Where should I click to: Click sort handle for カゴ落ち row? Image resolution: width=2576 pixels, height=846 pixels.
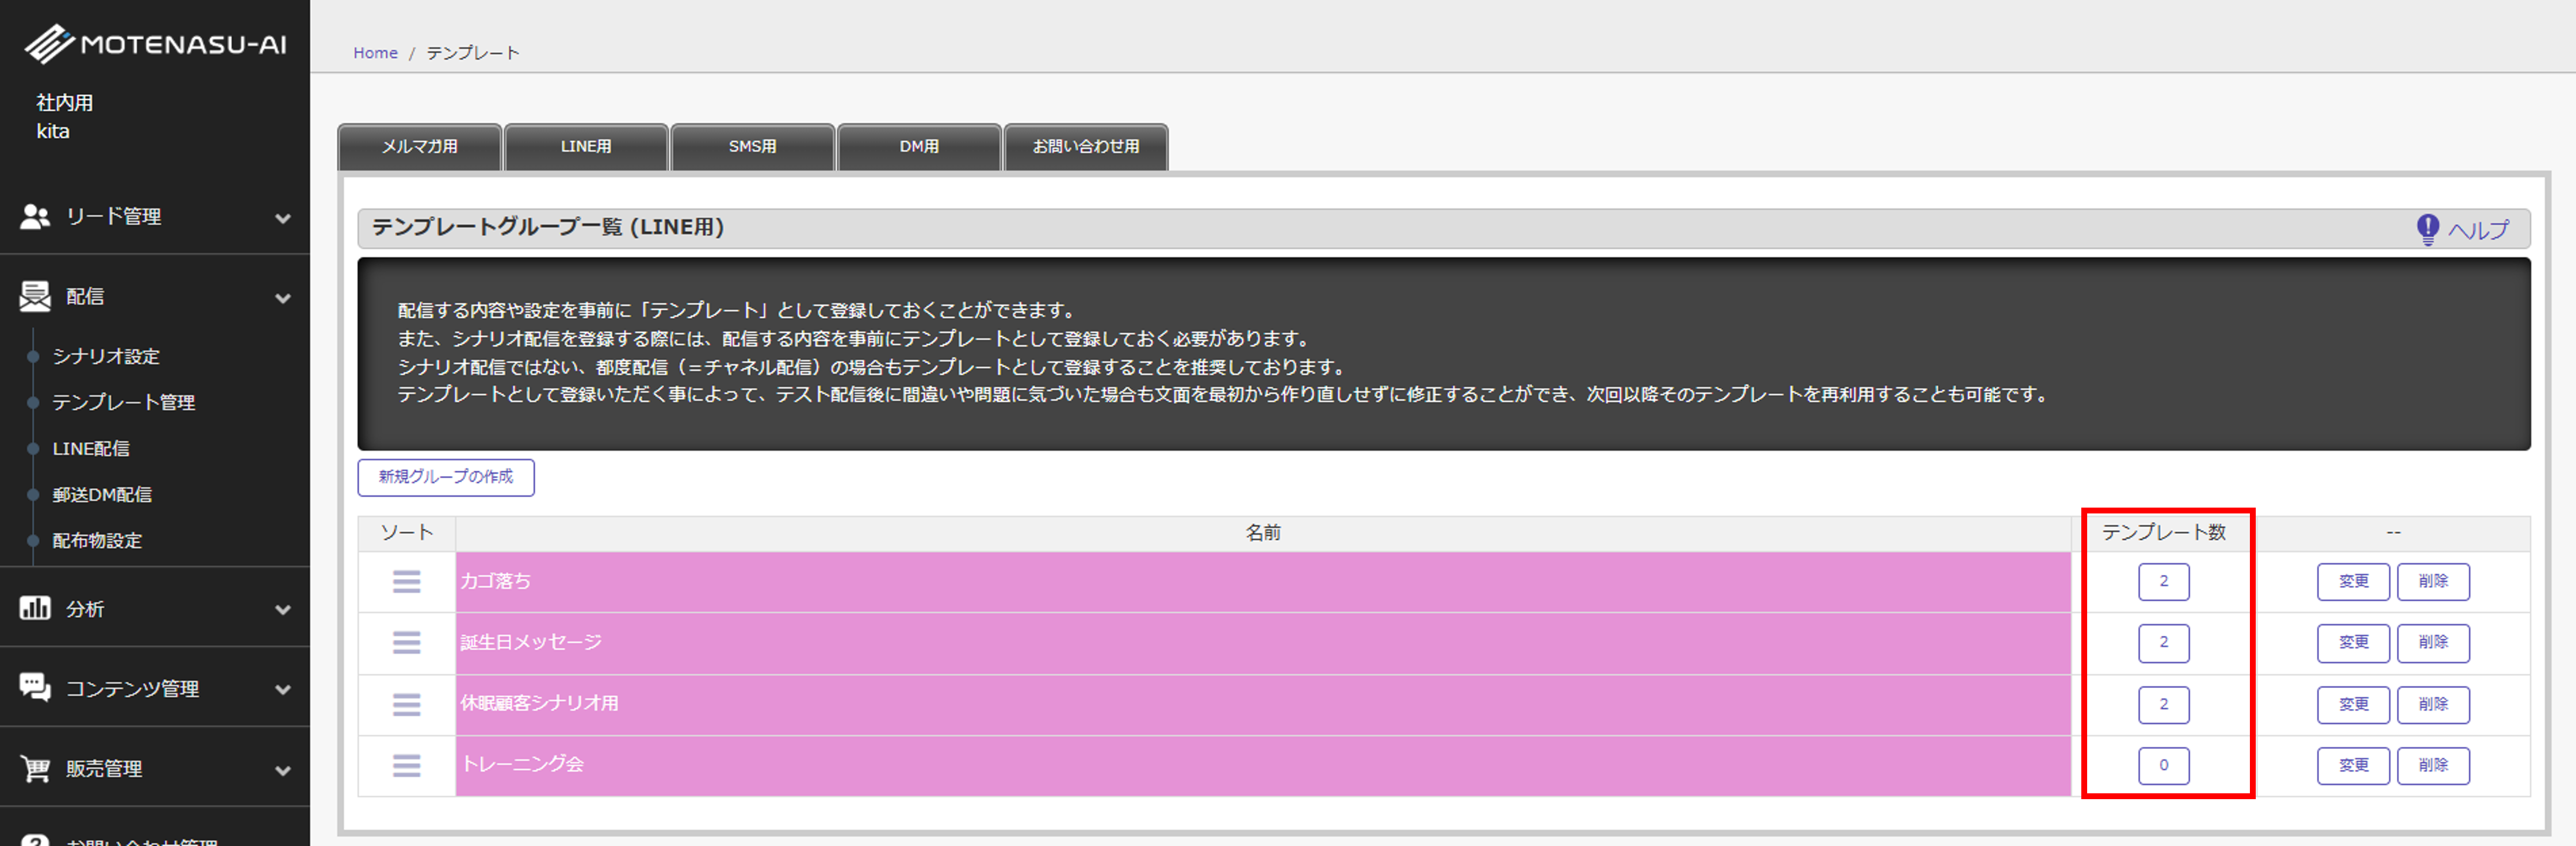pos(406,581)
